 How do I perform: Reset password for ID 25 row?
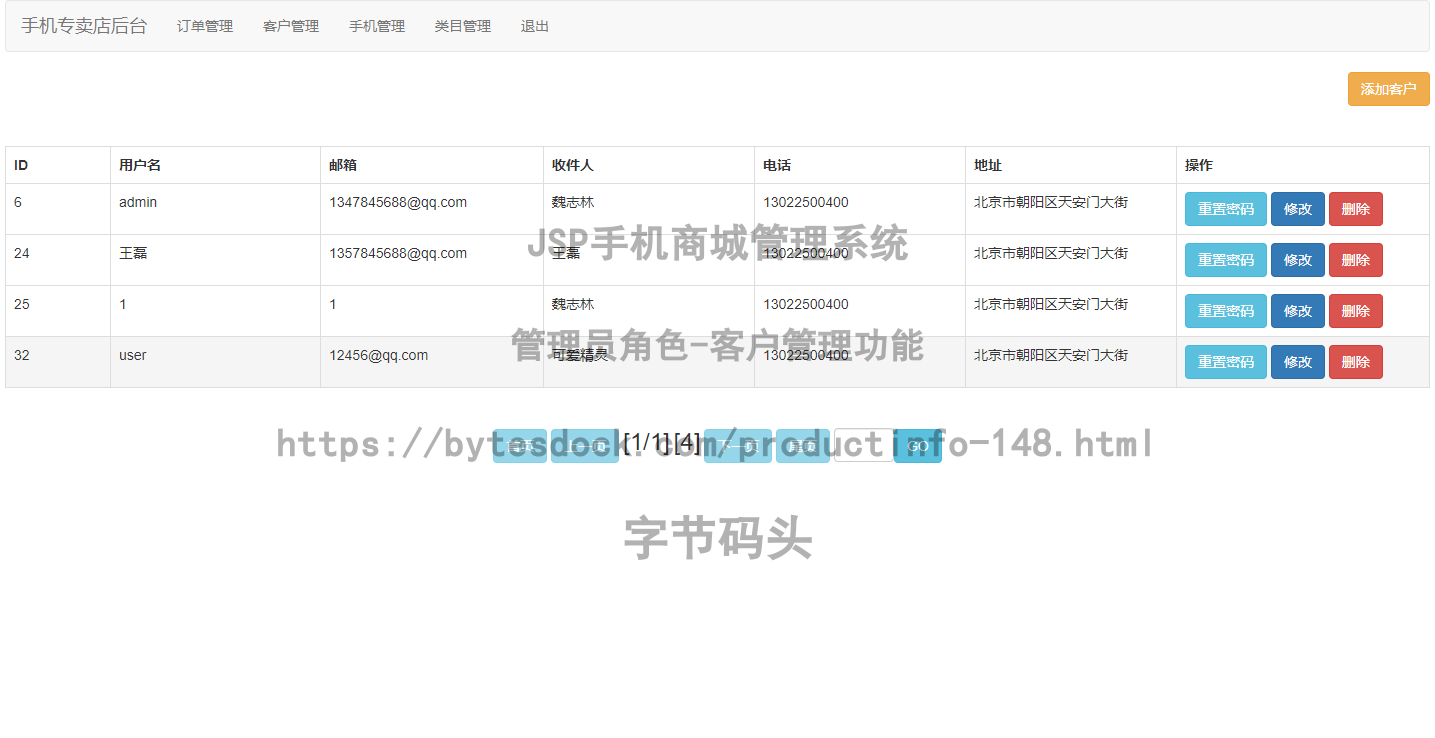pos(1225,311)
